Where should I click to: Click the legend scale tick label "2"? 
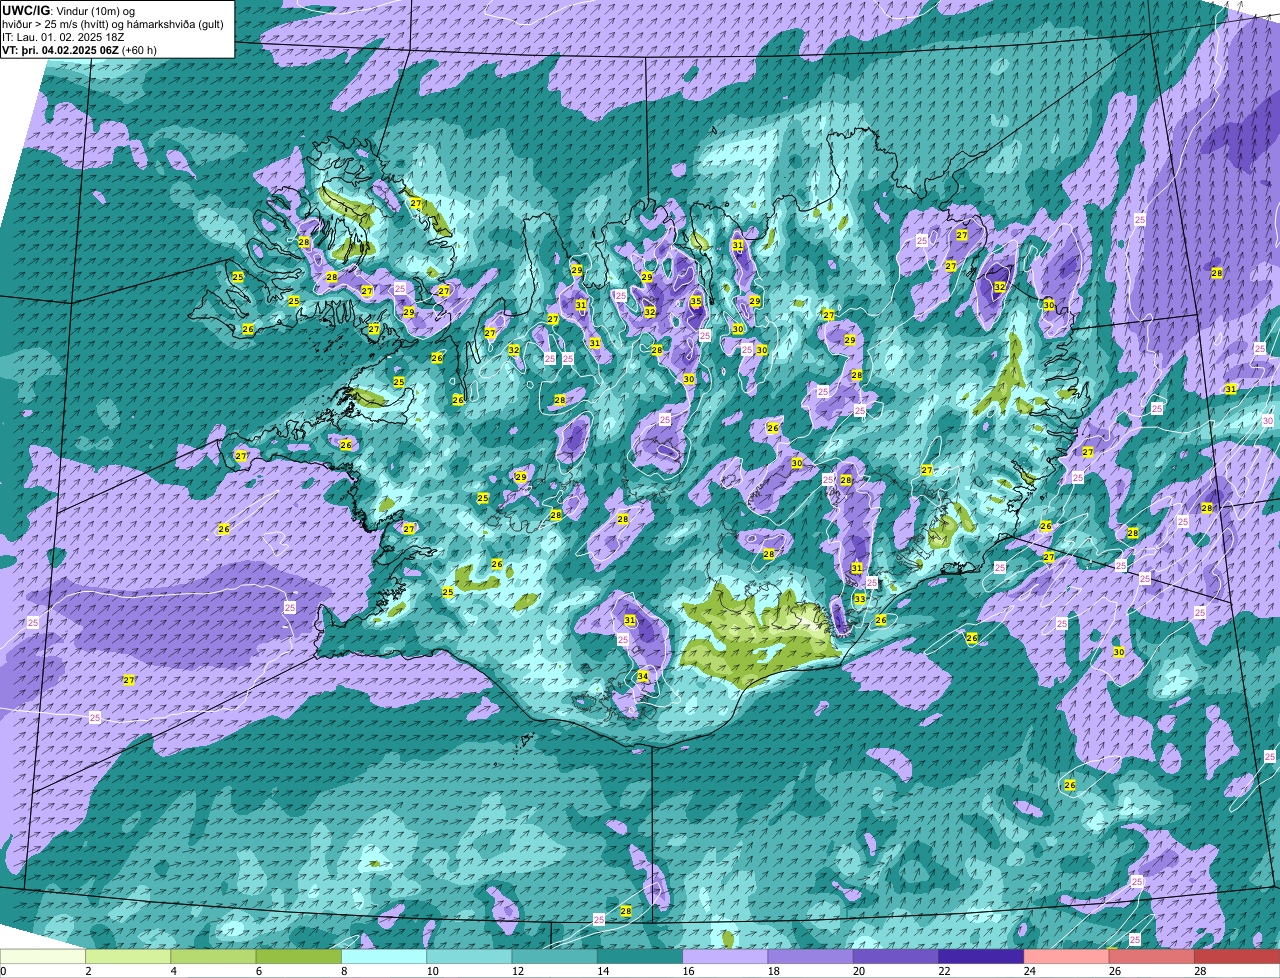point(88,971)
